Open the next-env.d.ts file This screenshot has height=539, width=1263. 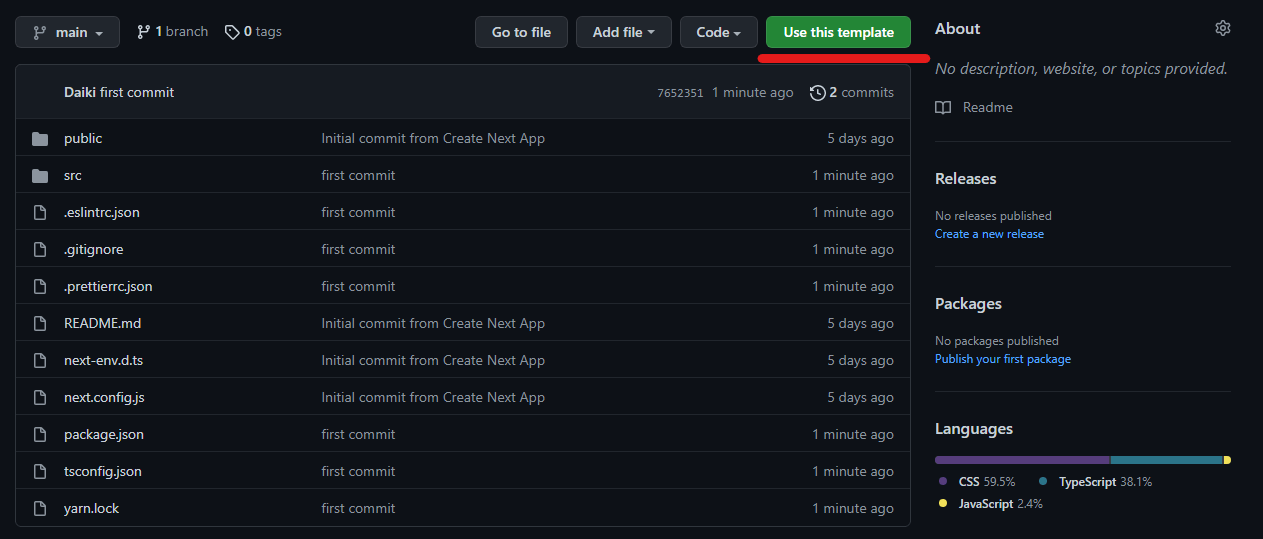point(103,360)
